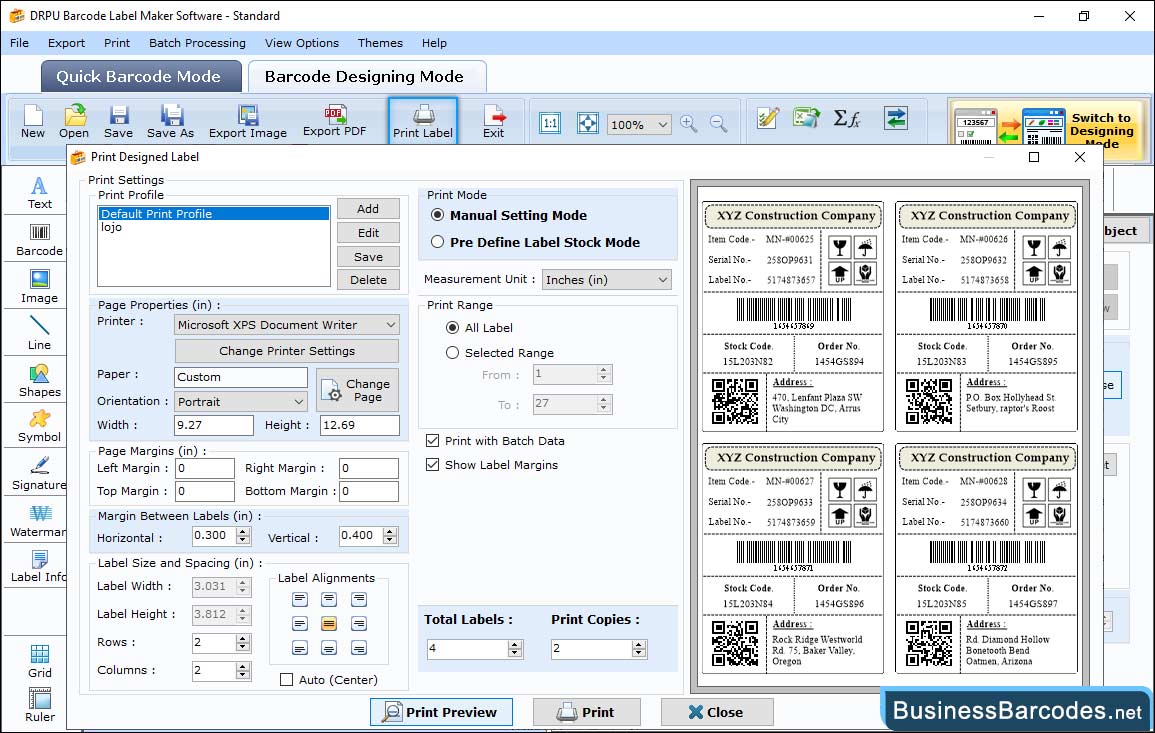Increase the Print Copies spinner
The height and width of the screenshot is (733, 1155).
(639, 645)
